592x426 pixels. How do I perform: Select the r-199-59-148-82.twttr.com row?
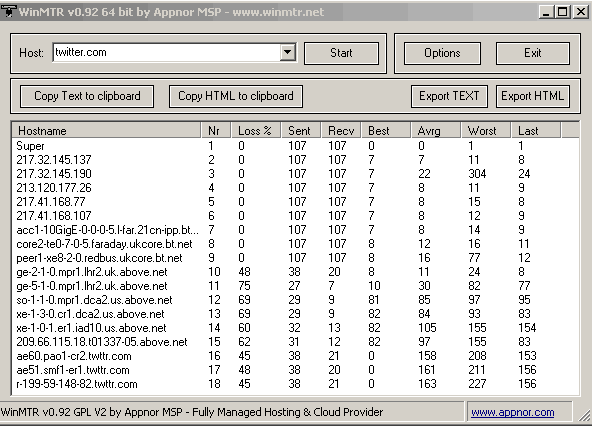295,384
